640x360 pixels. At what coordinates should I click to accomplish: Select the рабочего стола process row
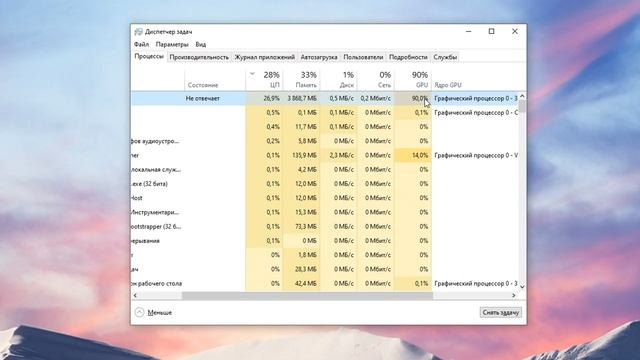pyautogui.click(x=325, y=283)
